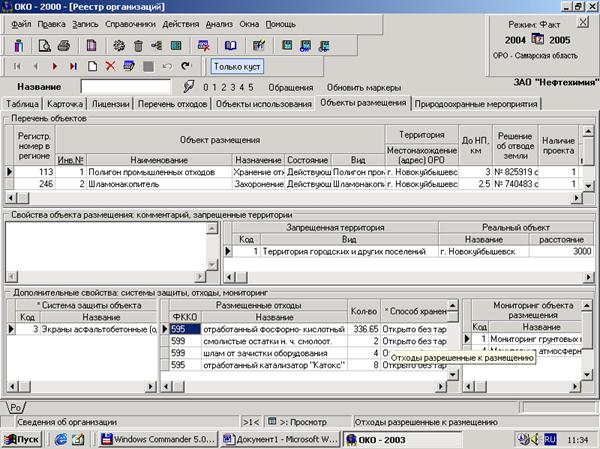Switch to the Перечень отходов tab
The height and width of the screenshot is (449, 600).
(x=172, y=104)
